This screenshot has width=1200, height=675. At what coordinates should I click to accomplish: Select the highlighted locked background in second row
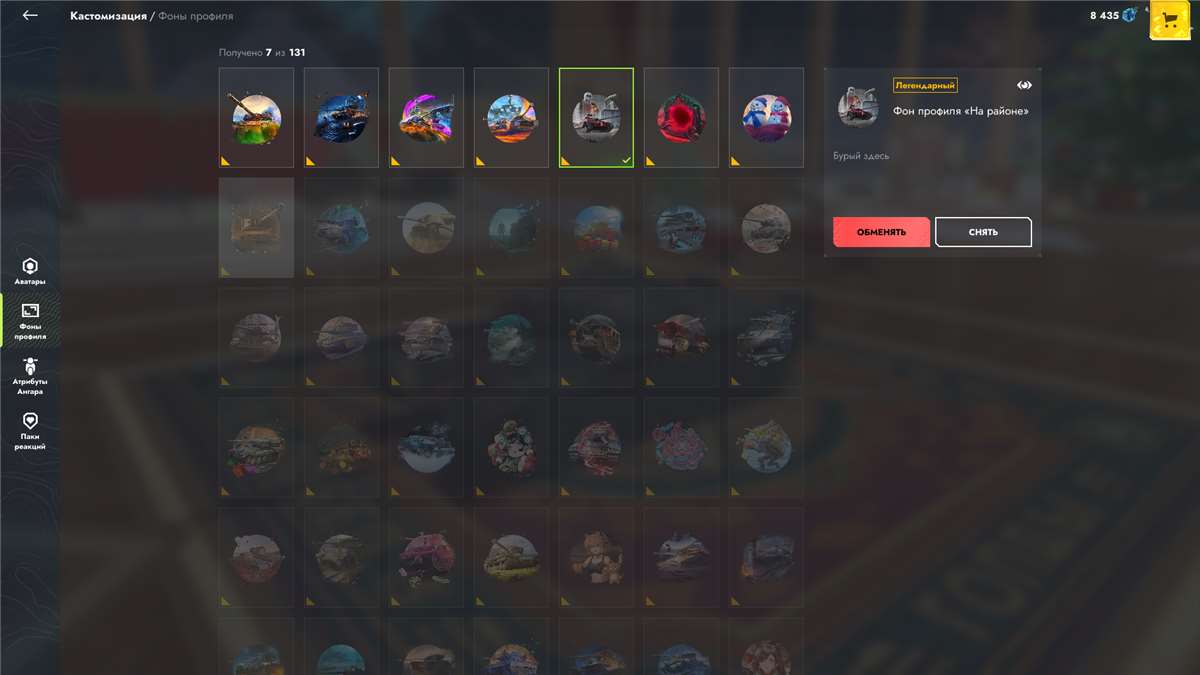pyautogui.click(x=256, y=227)
